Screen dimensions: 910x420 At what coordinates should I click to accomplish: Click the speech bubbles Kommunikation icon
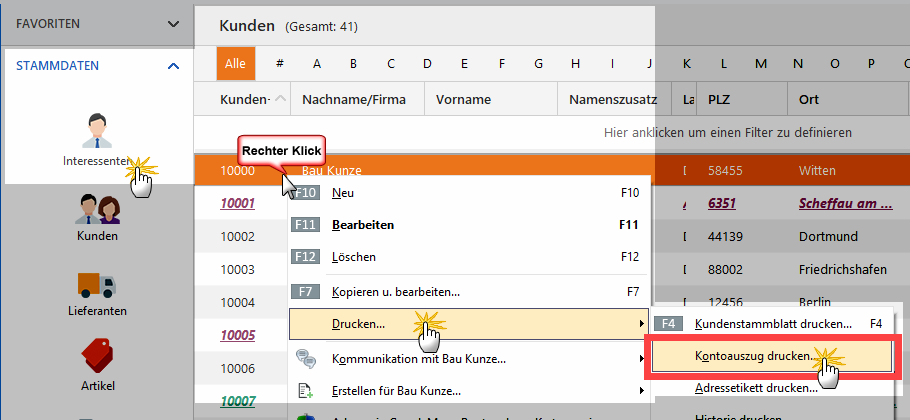pyautogui.click(x=306, y=359)
